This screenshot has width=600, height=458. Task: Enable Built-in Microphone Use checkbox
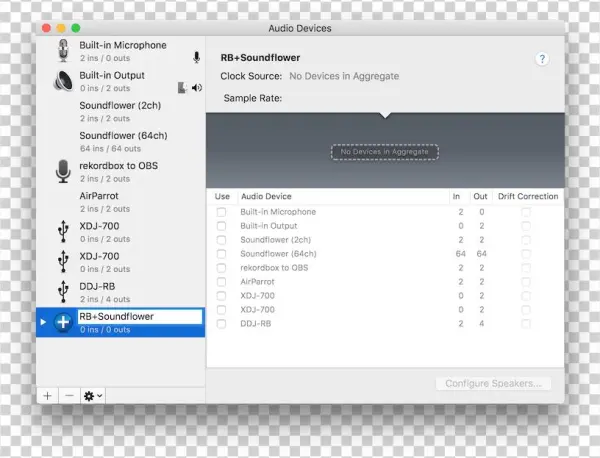(x=221, y=212)
